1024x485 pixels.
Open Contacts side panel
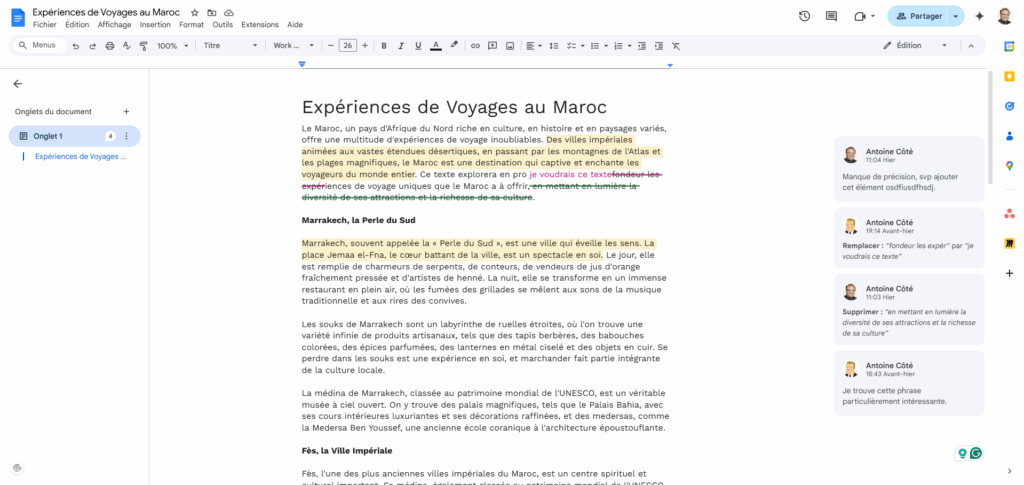coord(1009,136)
